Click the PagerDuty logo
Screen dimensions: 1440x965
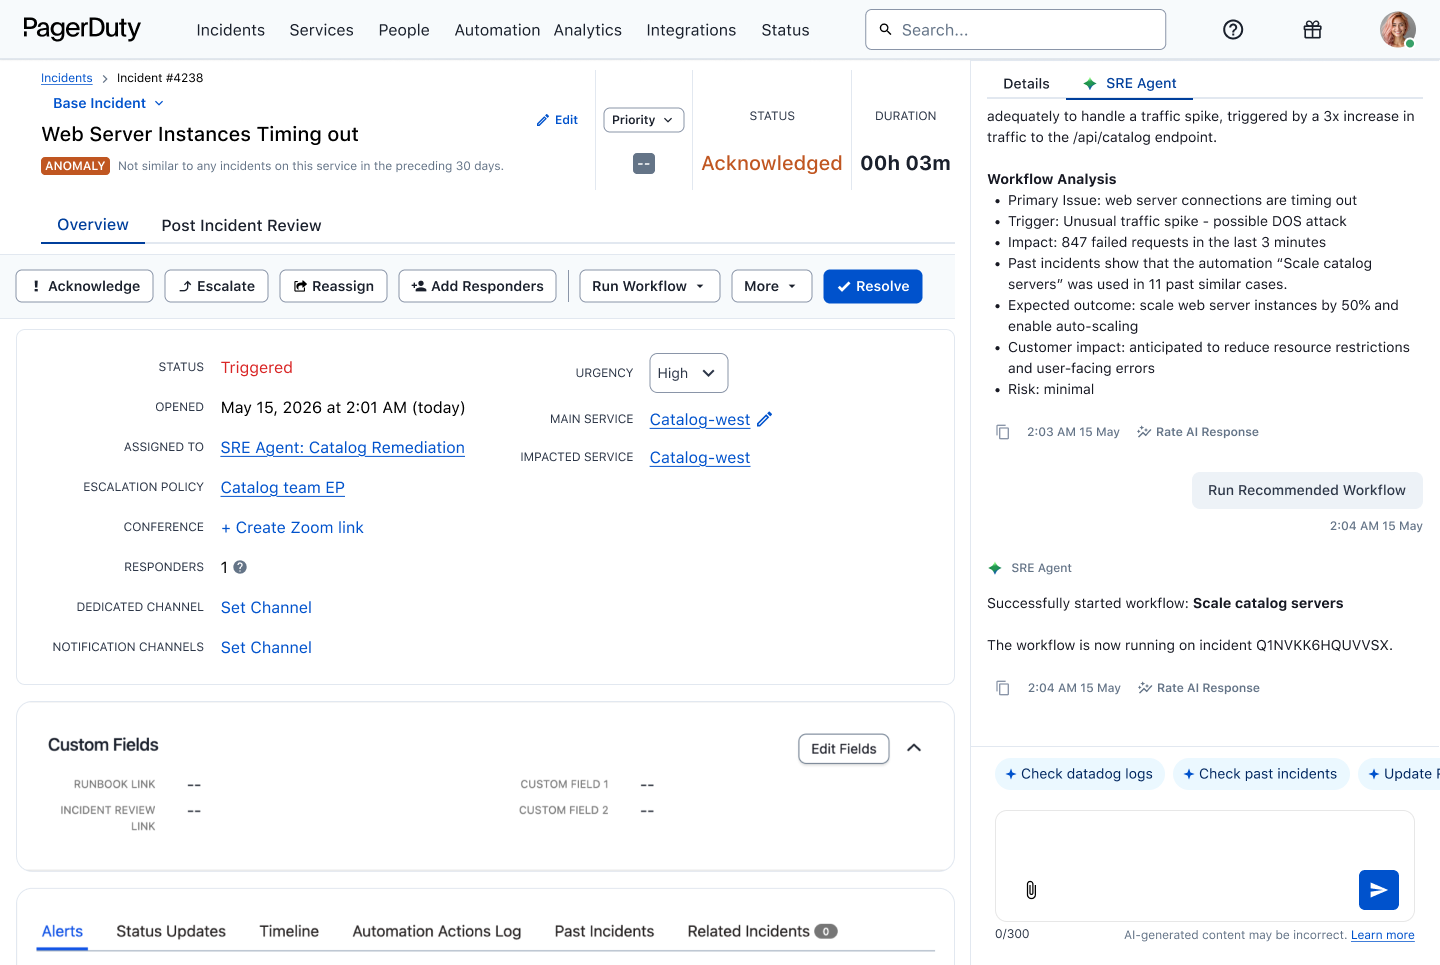tap(81, 29)
